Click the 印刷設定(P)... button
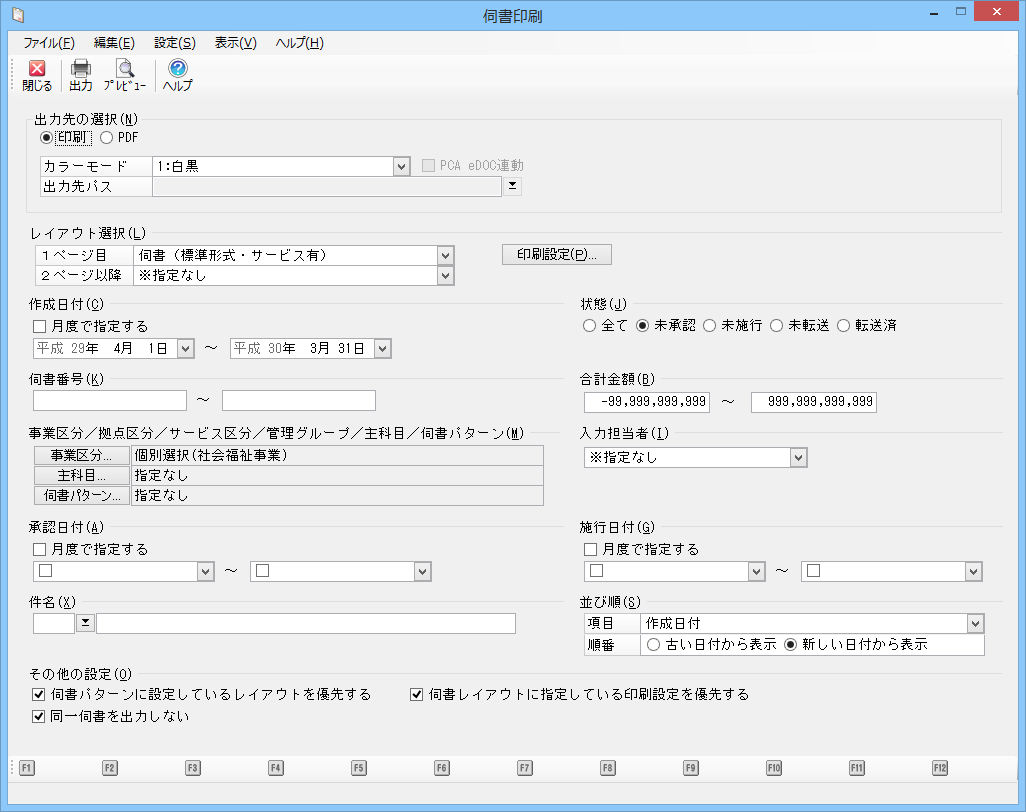 [556, 254]
